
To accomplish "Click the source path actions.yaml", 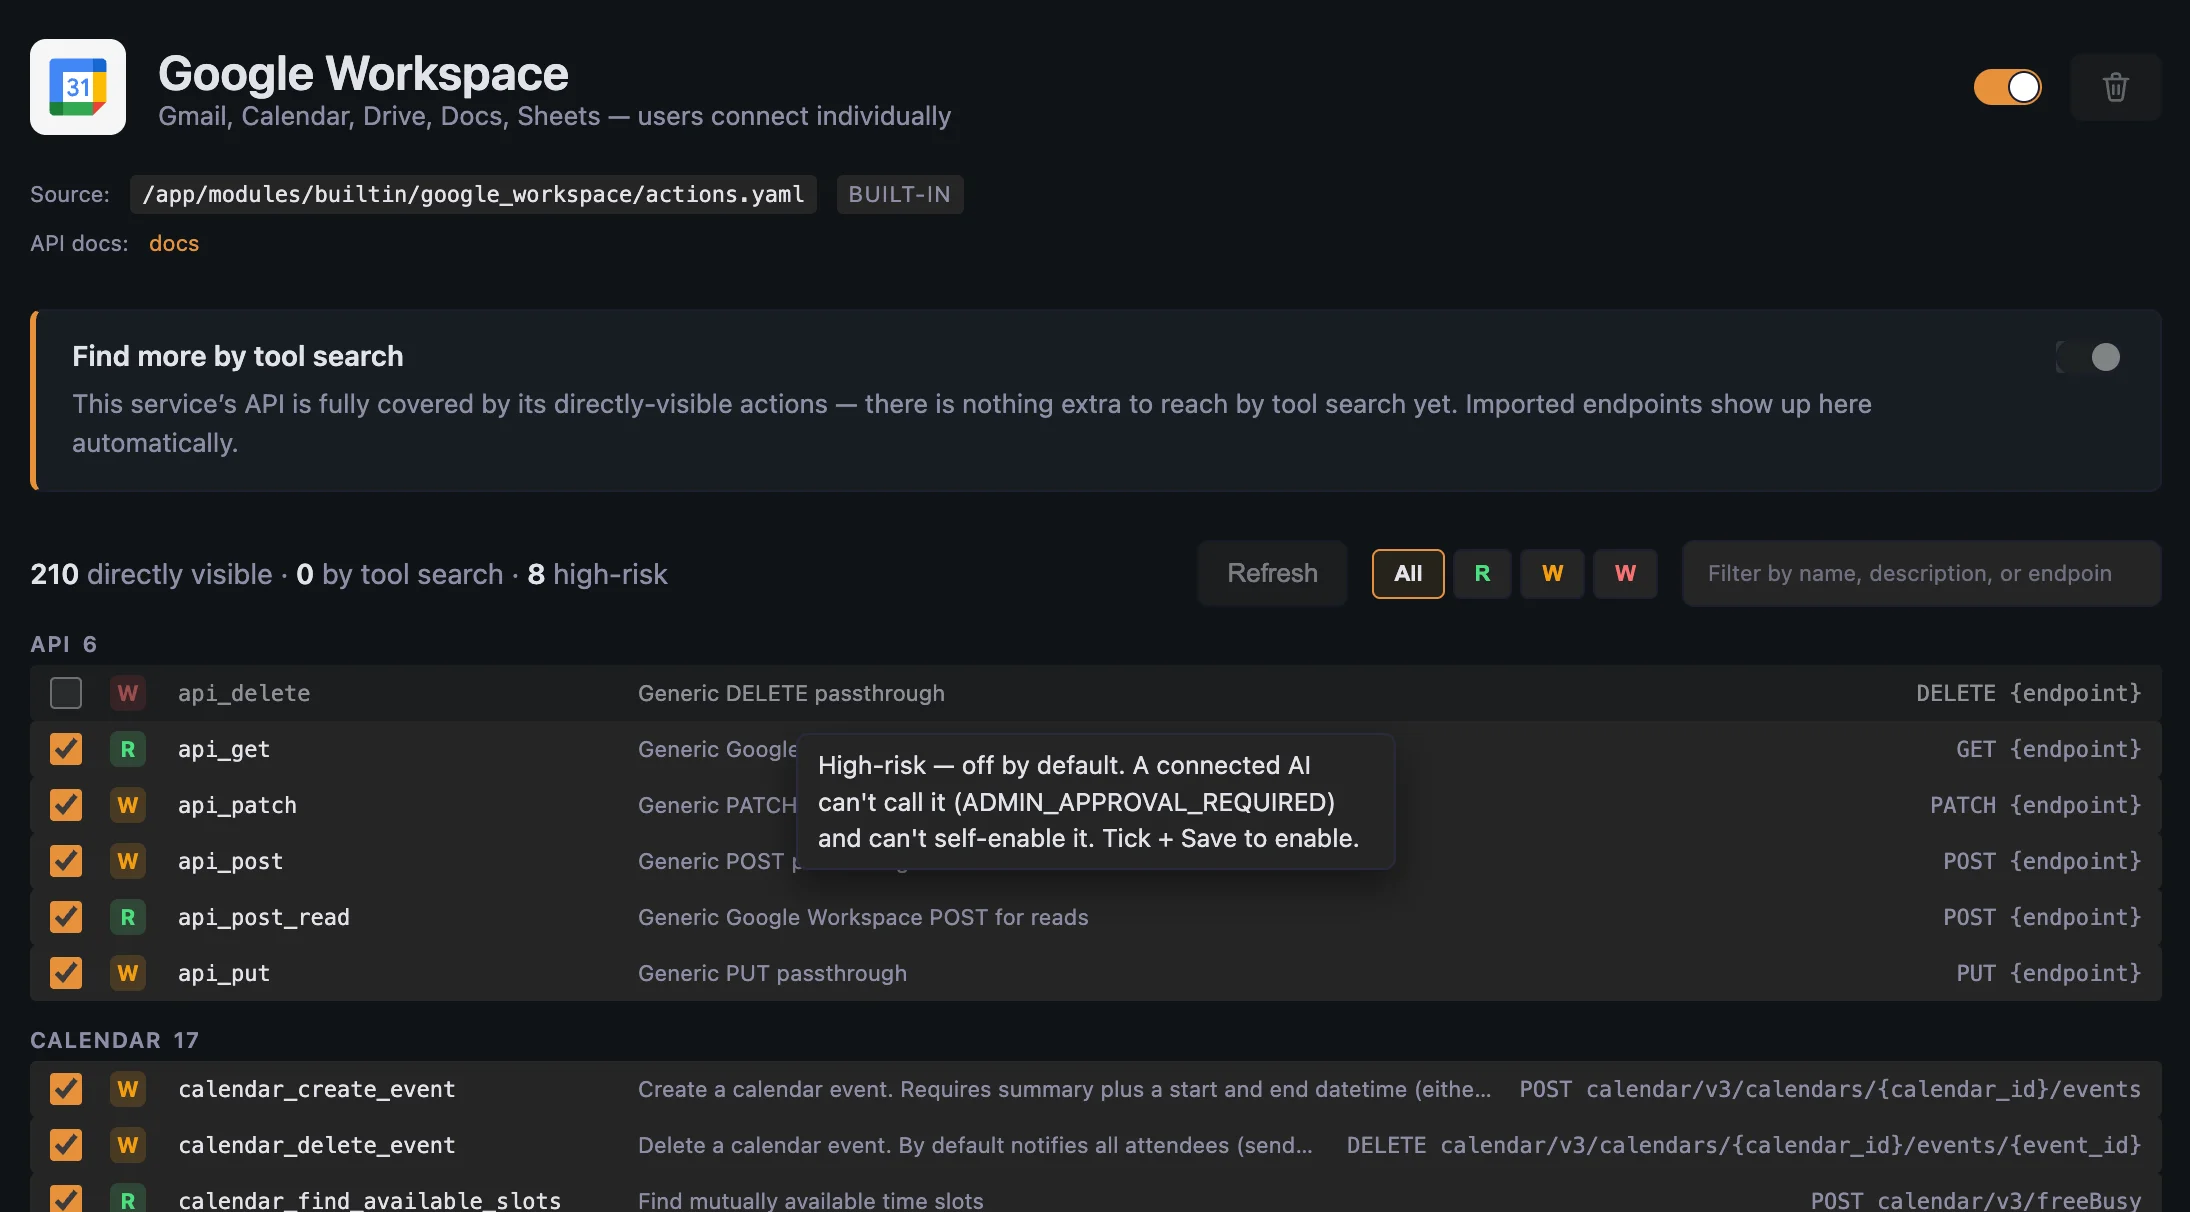I will (x=473, y=194).
